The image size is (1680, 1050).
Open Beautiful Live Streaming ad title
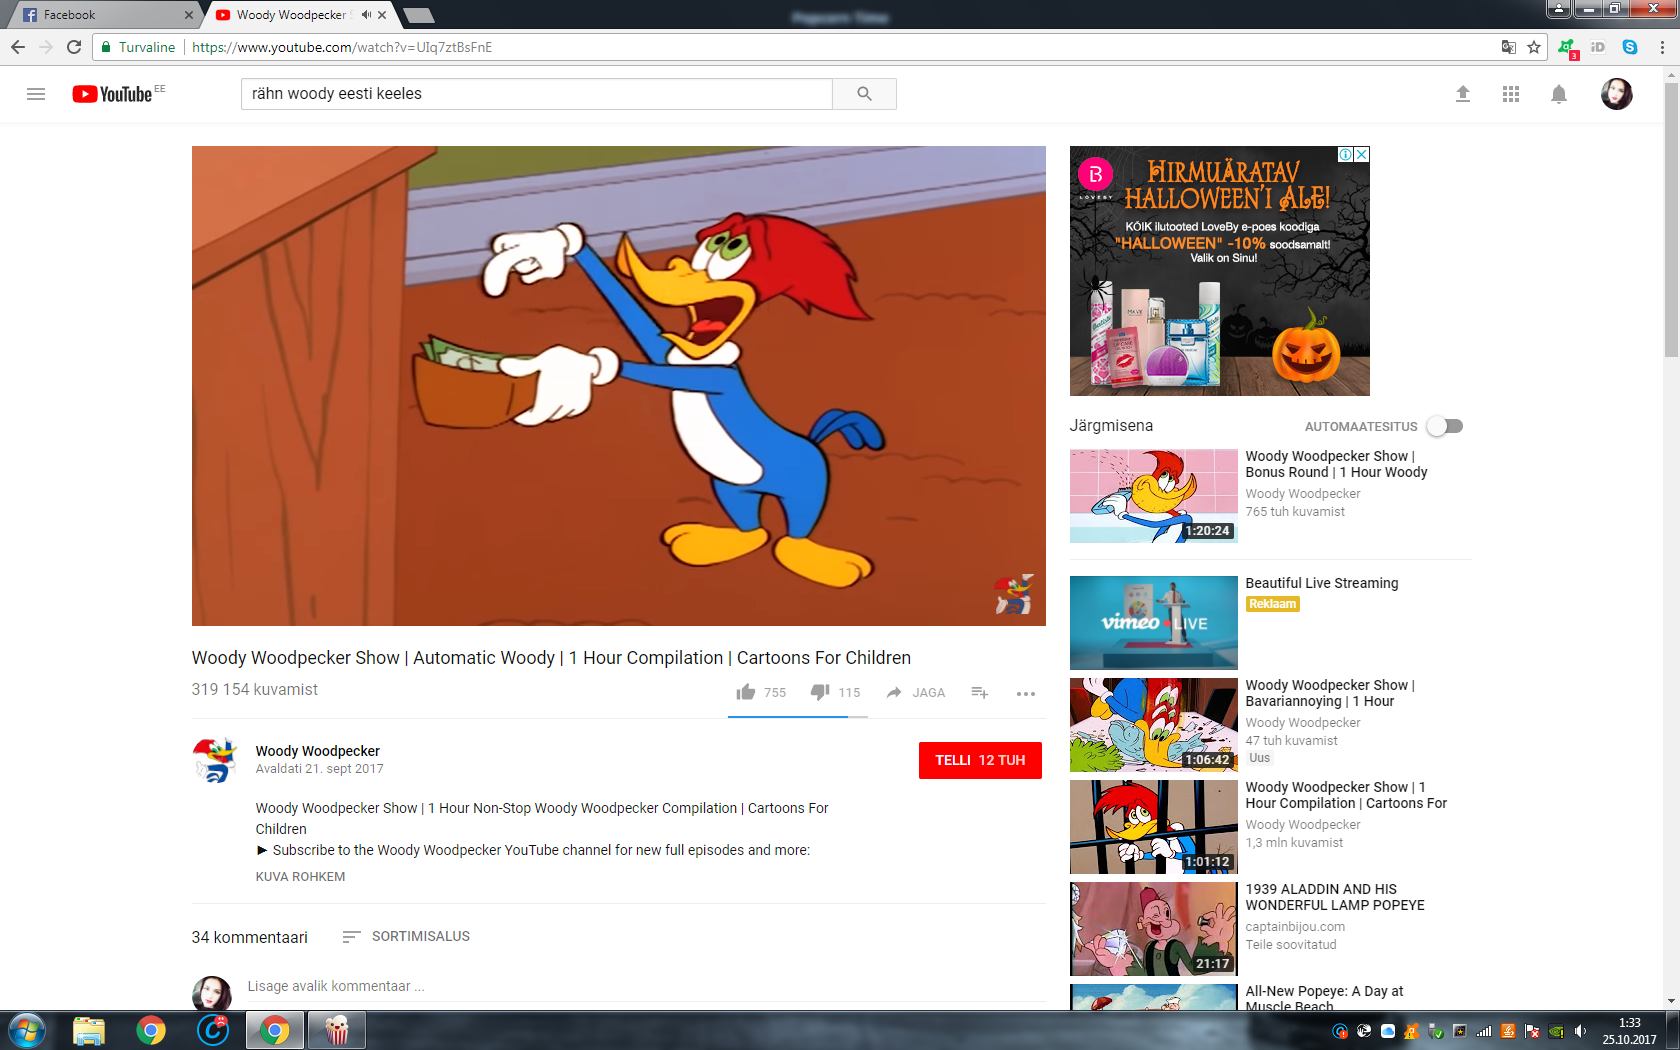(x=1322, y=583)
